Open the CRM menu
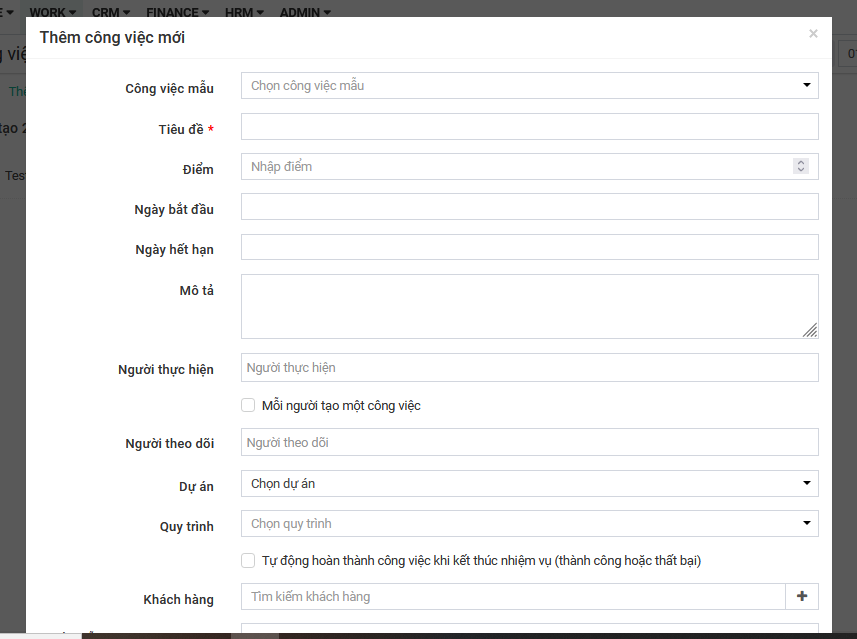Screen dimensions: 857x639 click(111, 13)
